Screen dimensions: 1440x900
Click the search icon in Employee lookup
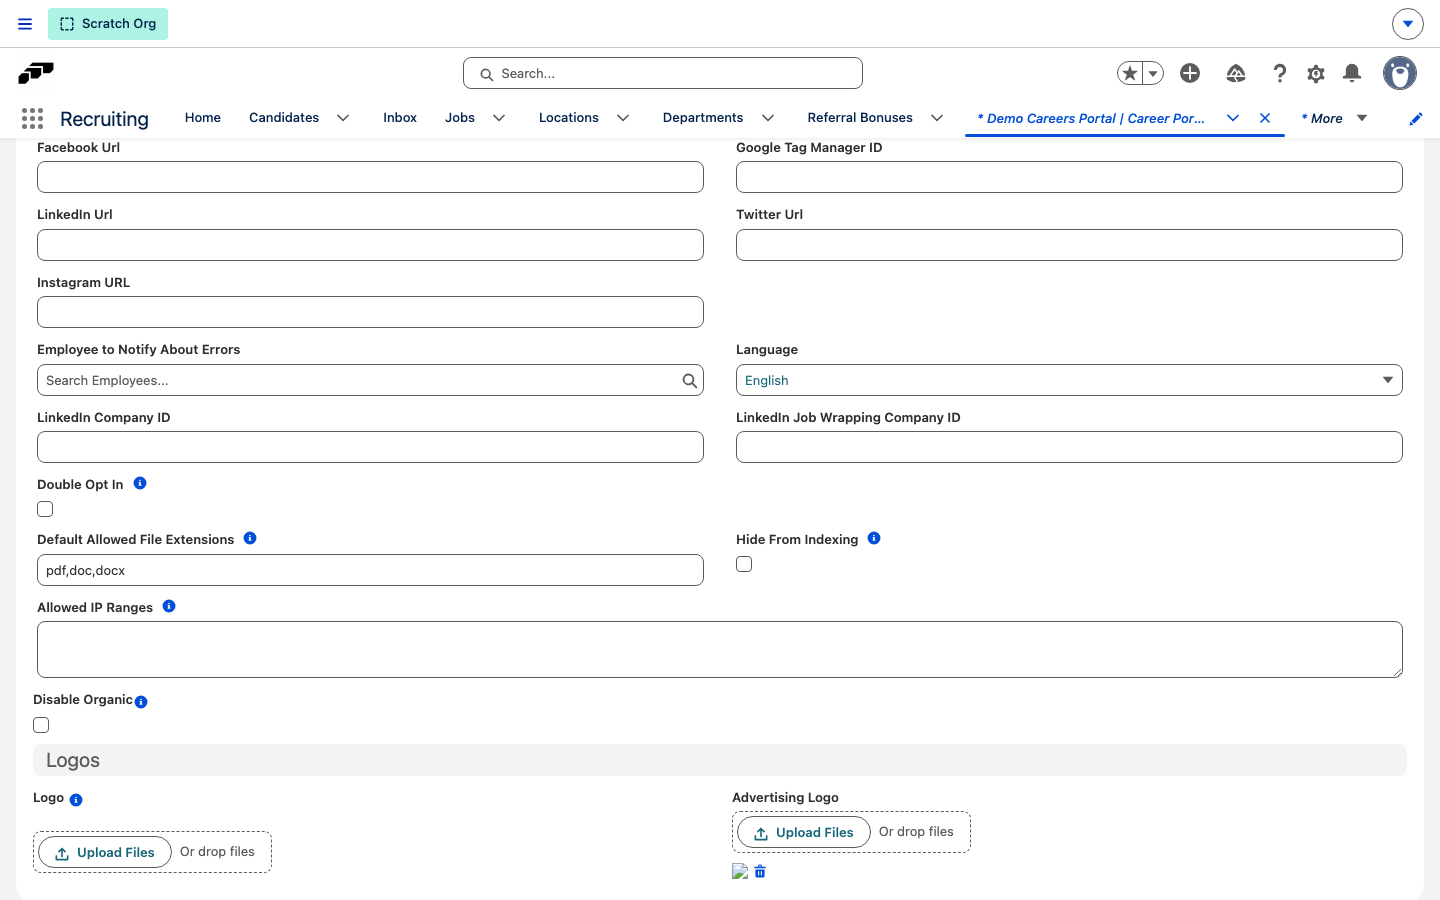[690, 380]
